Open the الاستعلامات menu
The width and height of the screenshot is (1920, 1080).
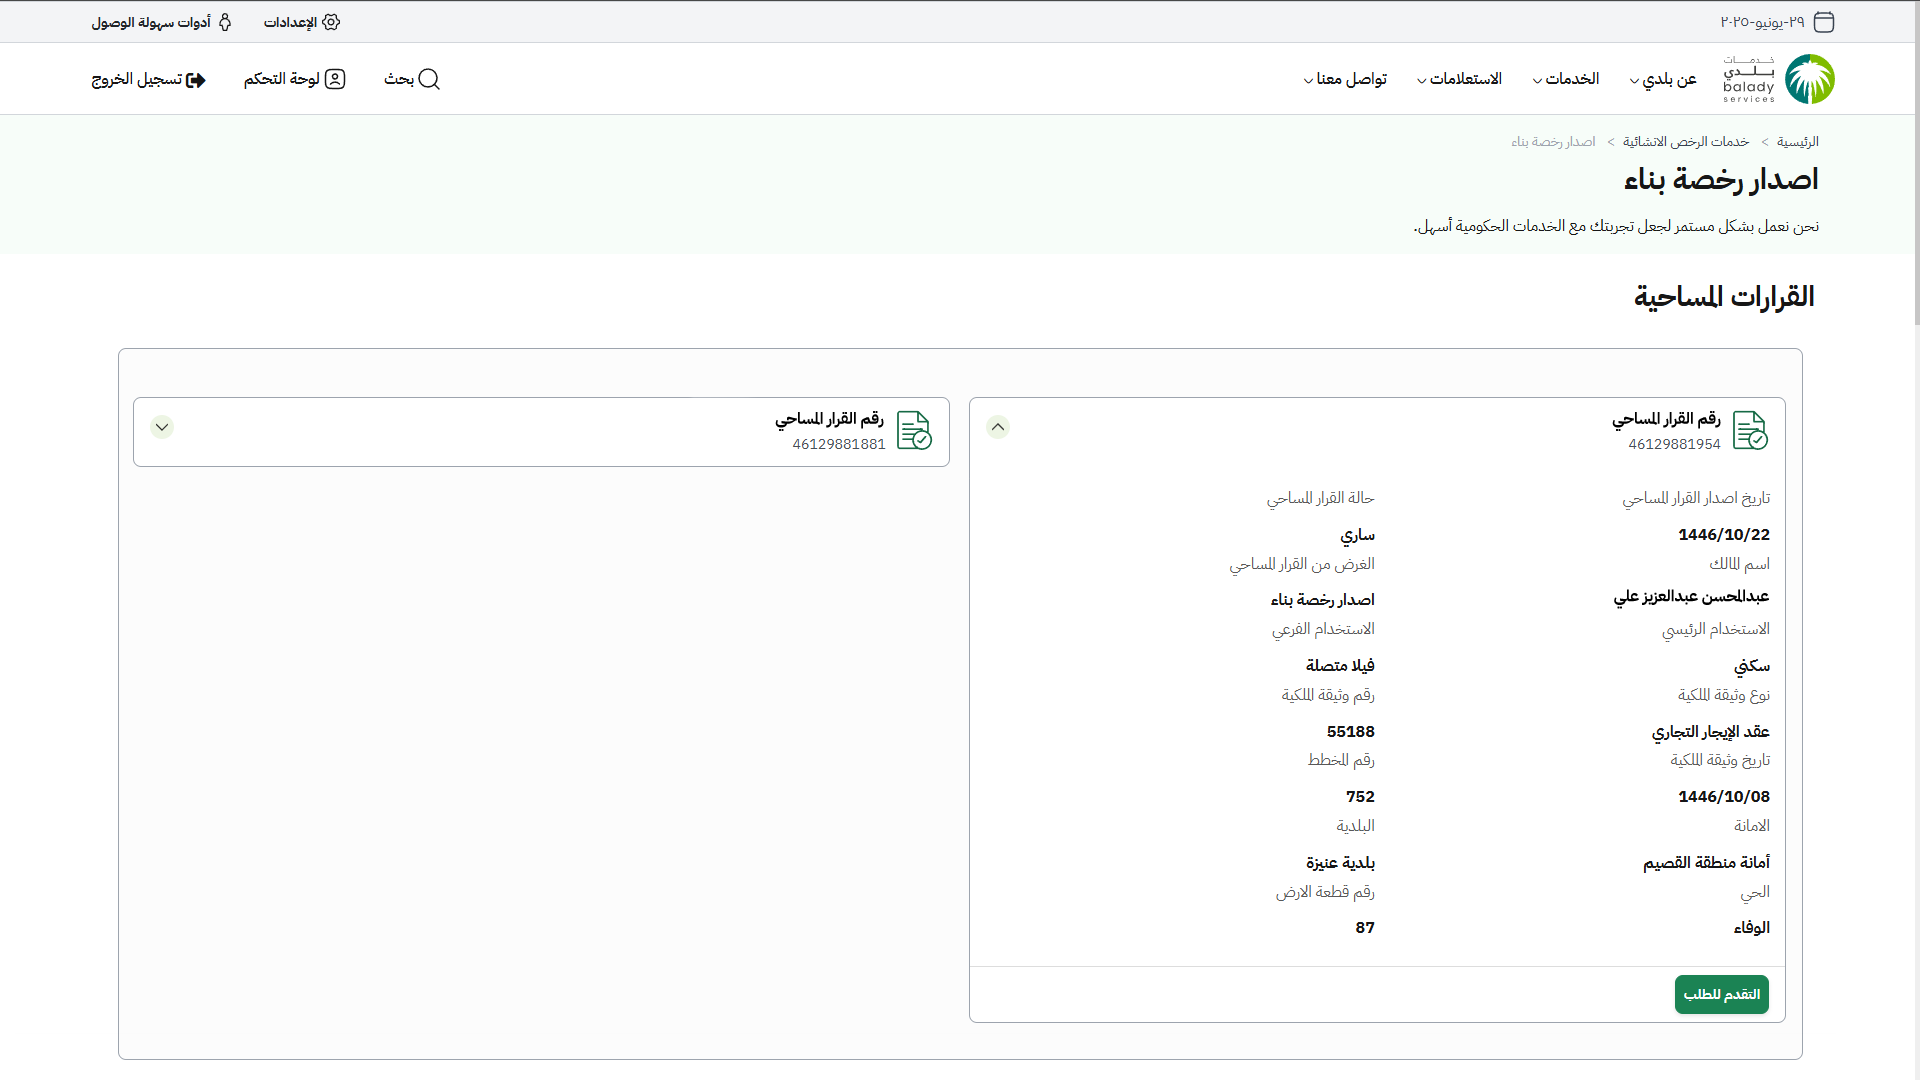pos(1459,79)
